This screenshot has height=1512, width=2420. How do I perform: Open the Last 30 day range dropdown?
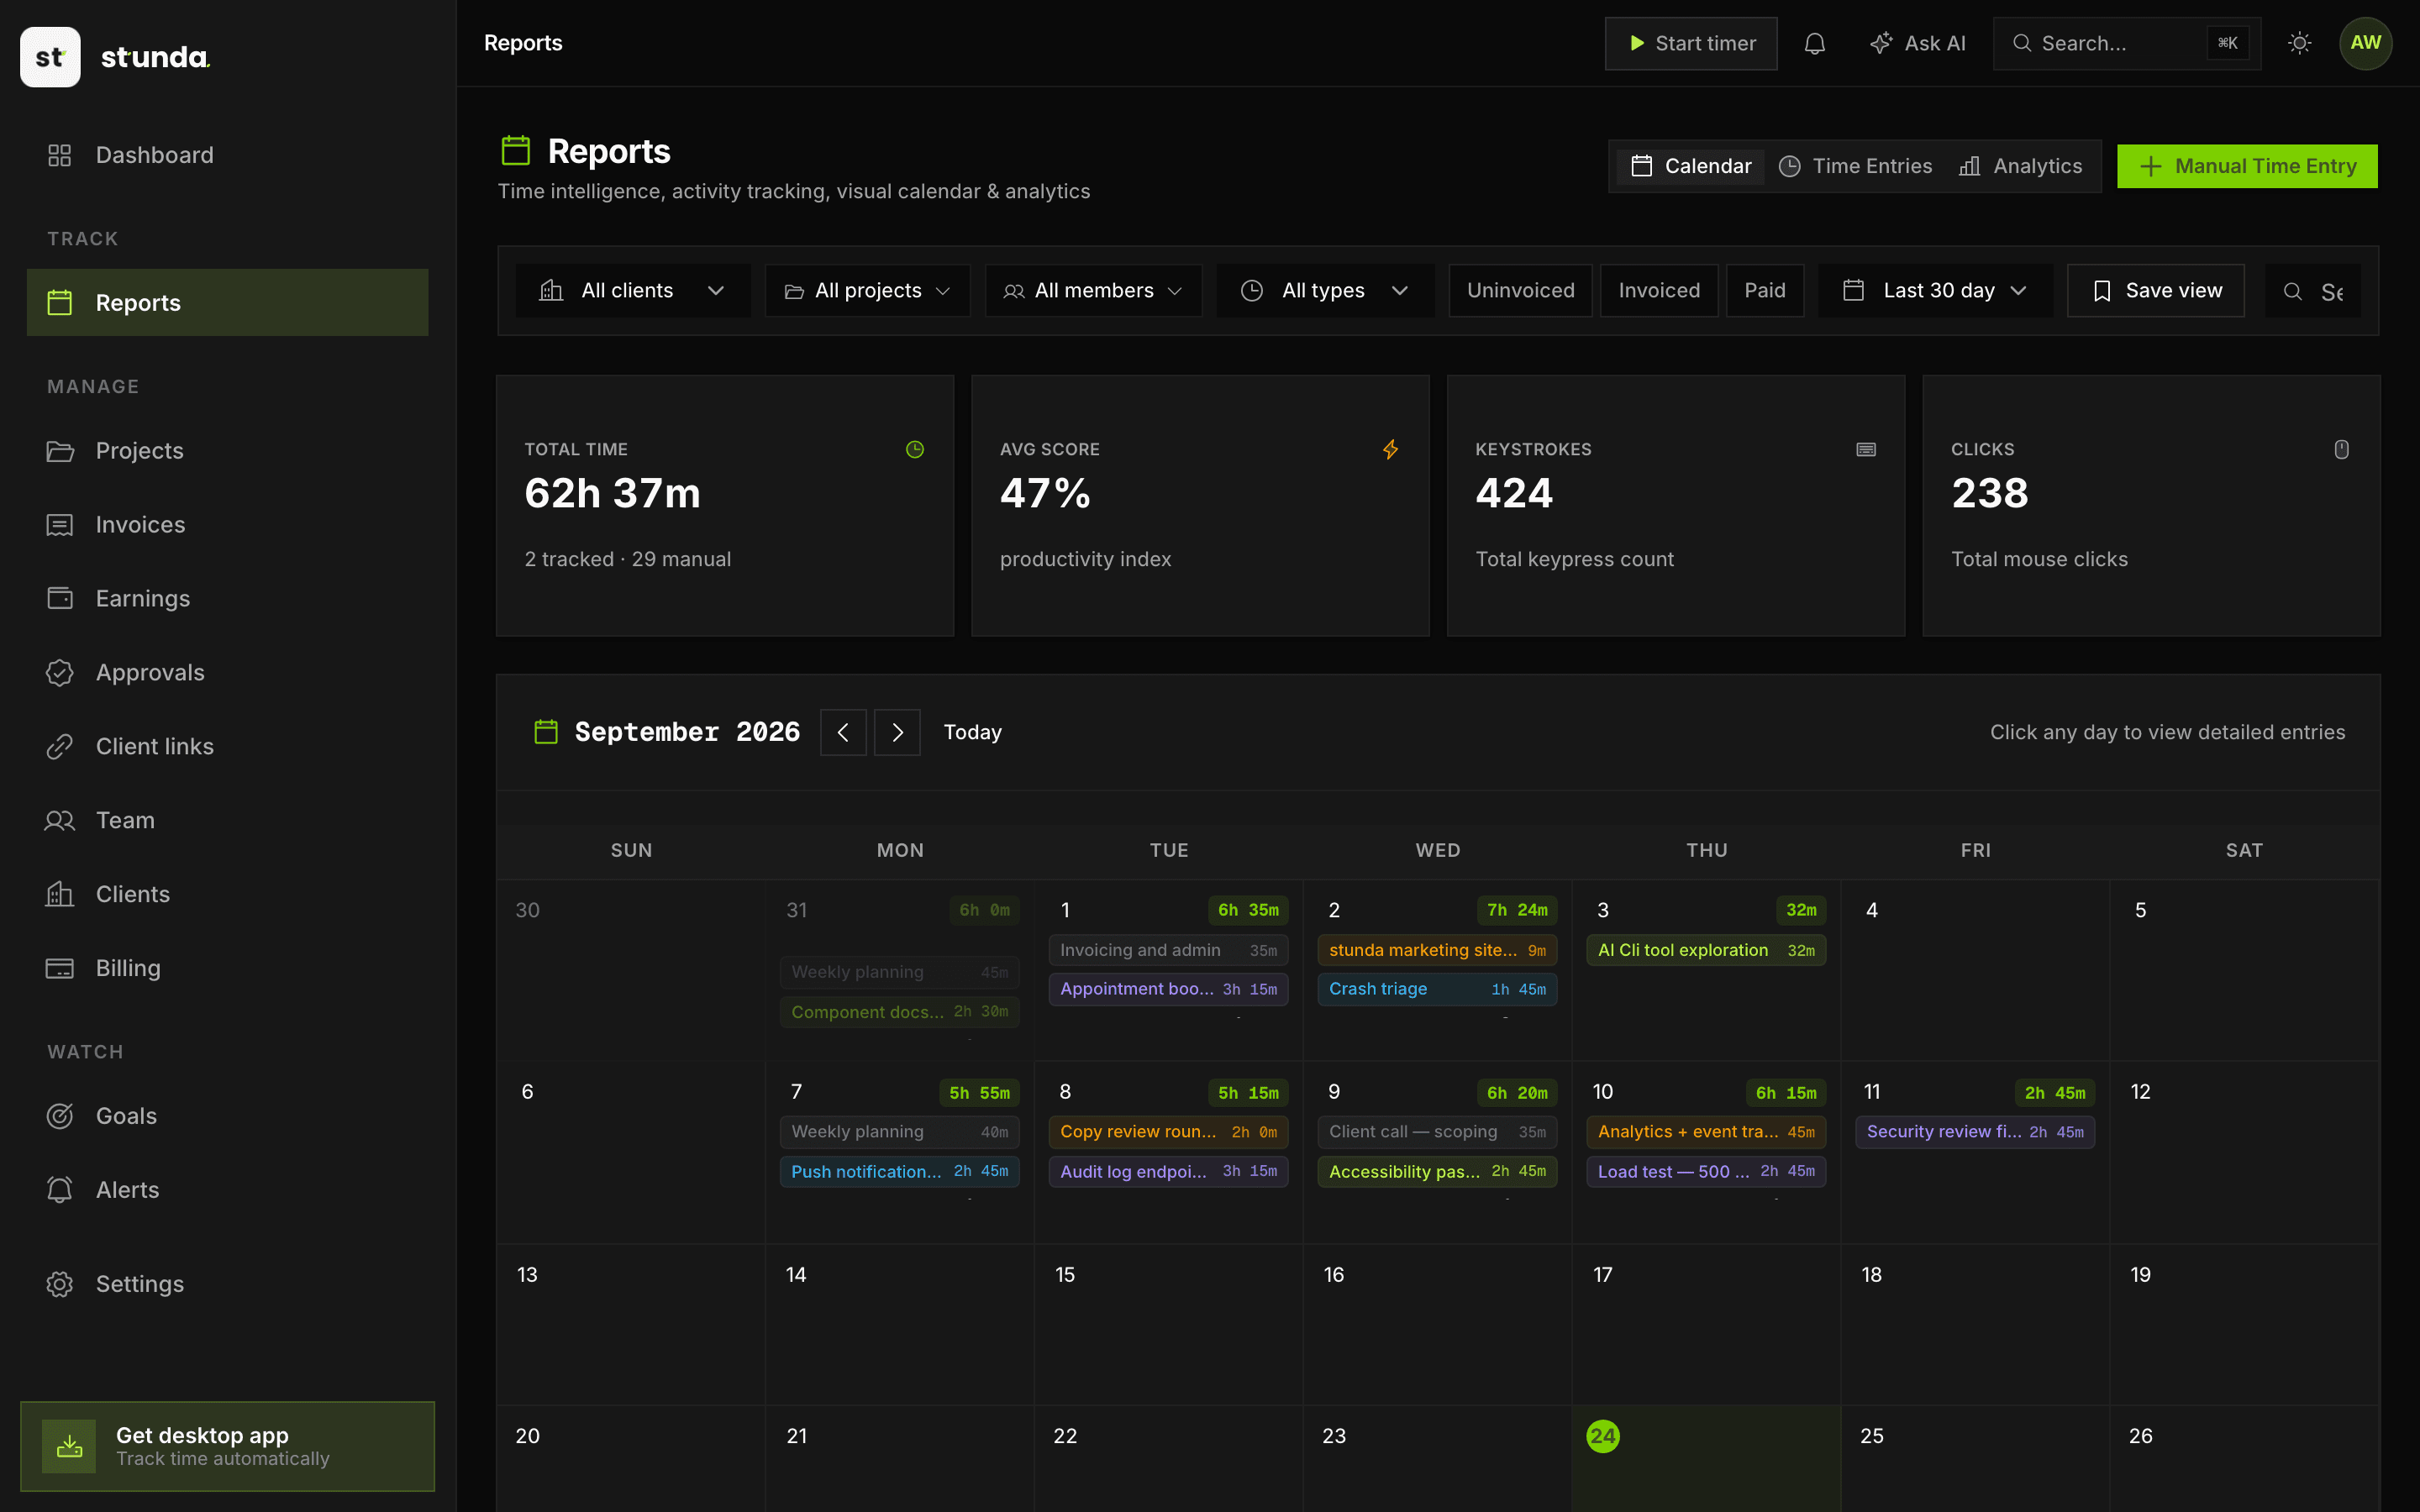(1935, 291)
